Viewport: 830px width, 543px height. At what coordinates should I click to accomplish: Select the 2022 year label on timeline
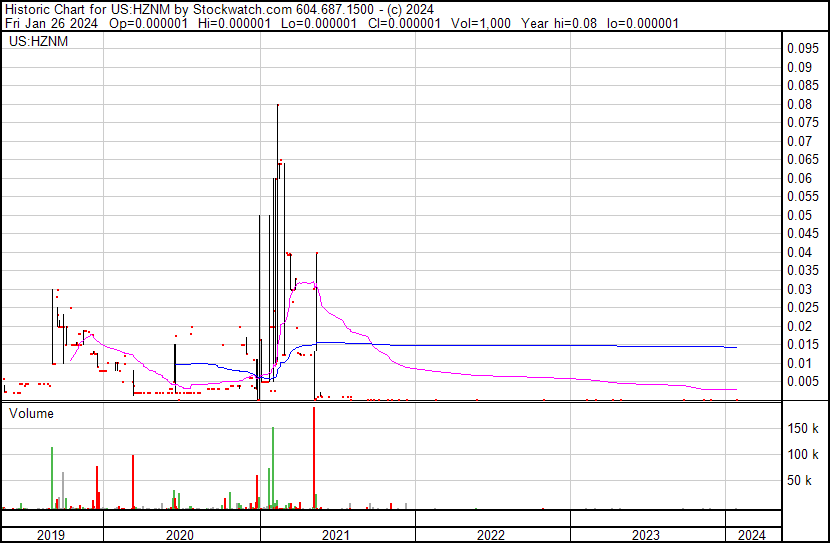pos(491,535)
